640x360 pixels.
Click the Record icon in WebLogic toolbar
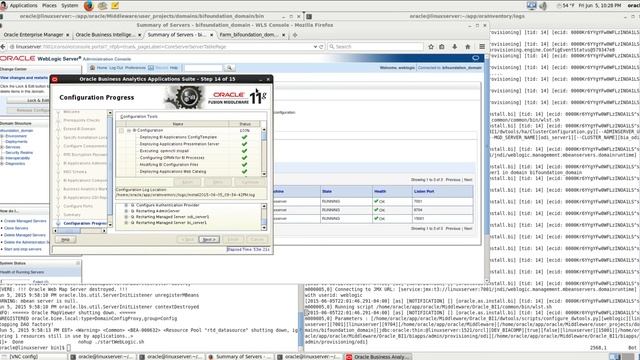[x=151, y=68]
